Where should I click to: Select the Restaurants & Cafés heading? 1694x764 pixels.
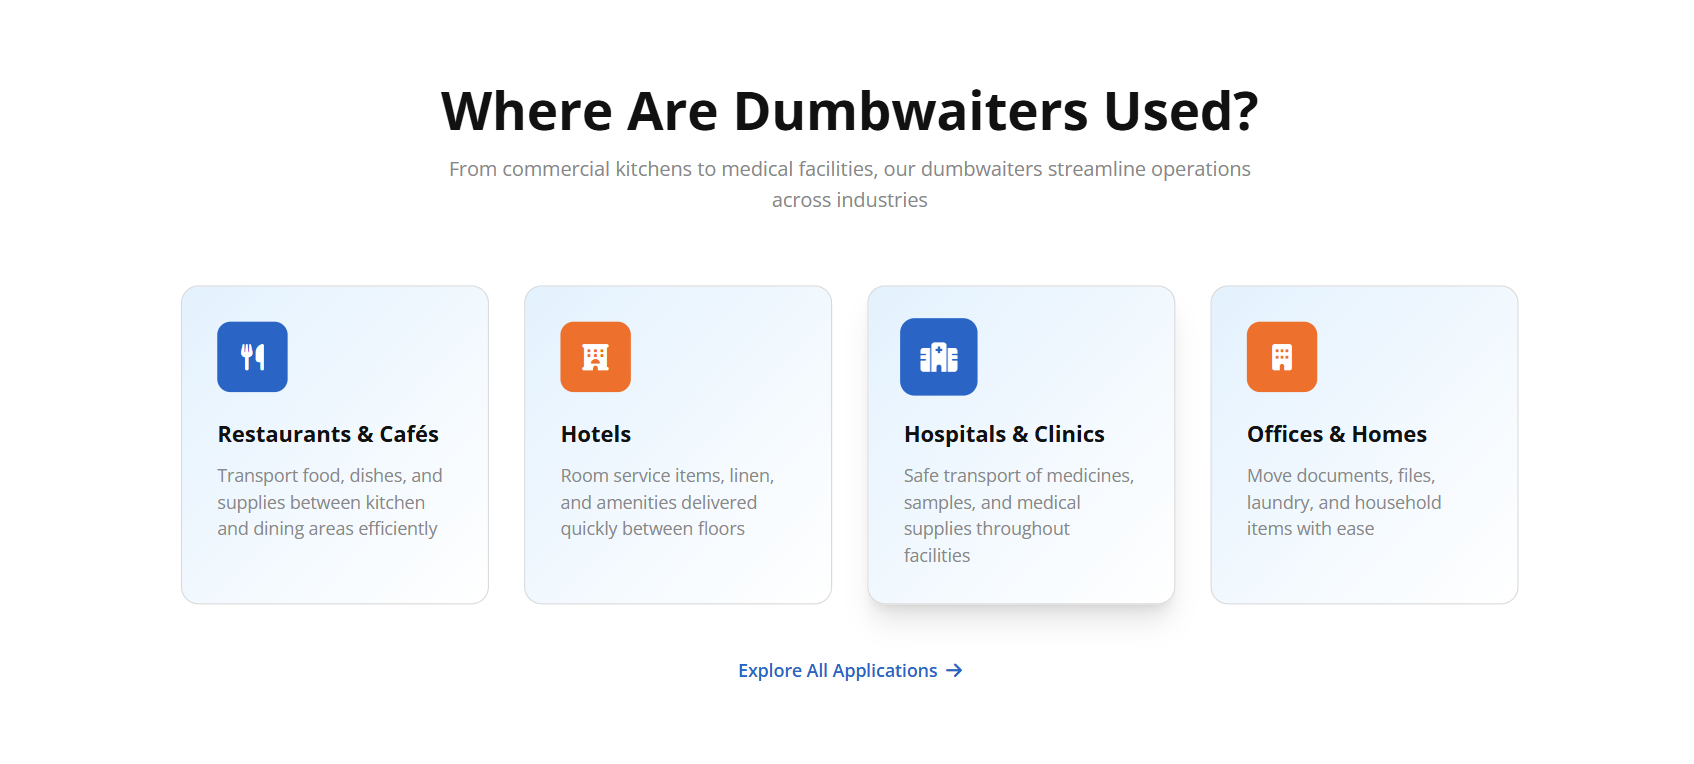[x=328, y=434]
